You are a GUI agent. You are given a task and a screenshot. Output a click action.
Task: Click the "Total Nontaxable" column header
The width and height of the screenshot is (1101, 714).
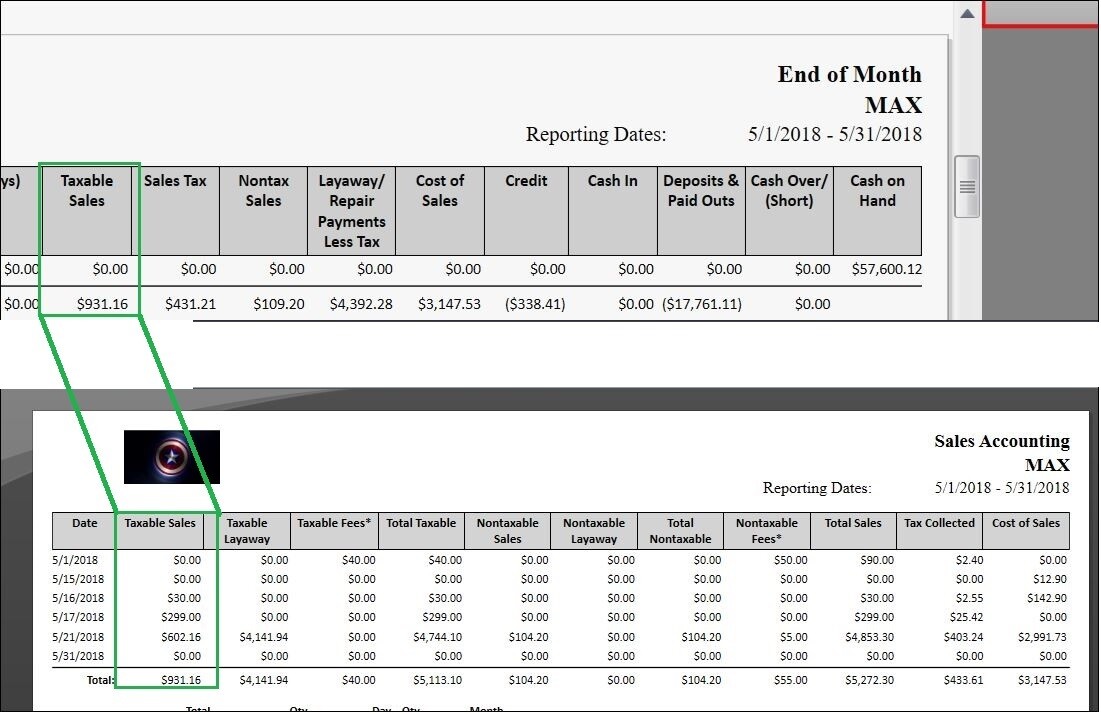pos(680,531)
